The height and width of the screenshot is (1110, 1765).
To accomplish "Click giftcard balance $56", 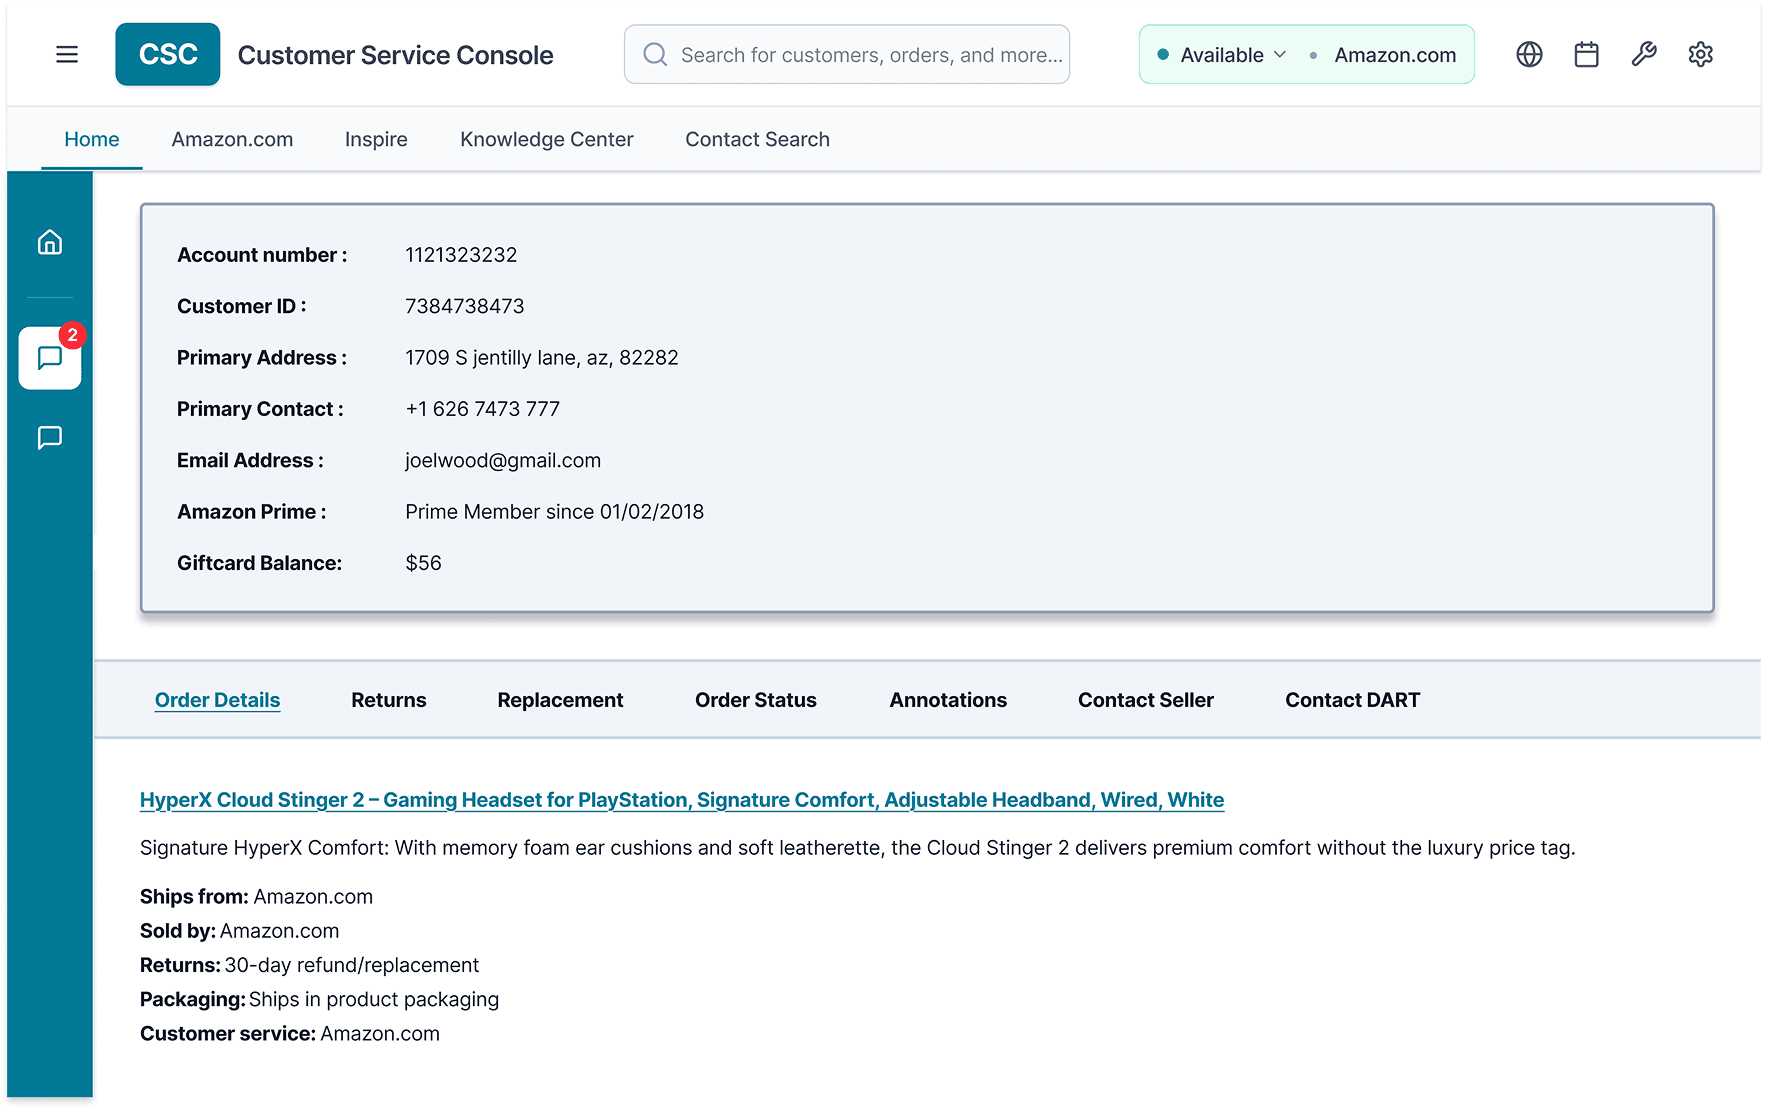I will coord(423,563).
